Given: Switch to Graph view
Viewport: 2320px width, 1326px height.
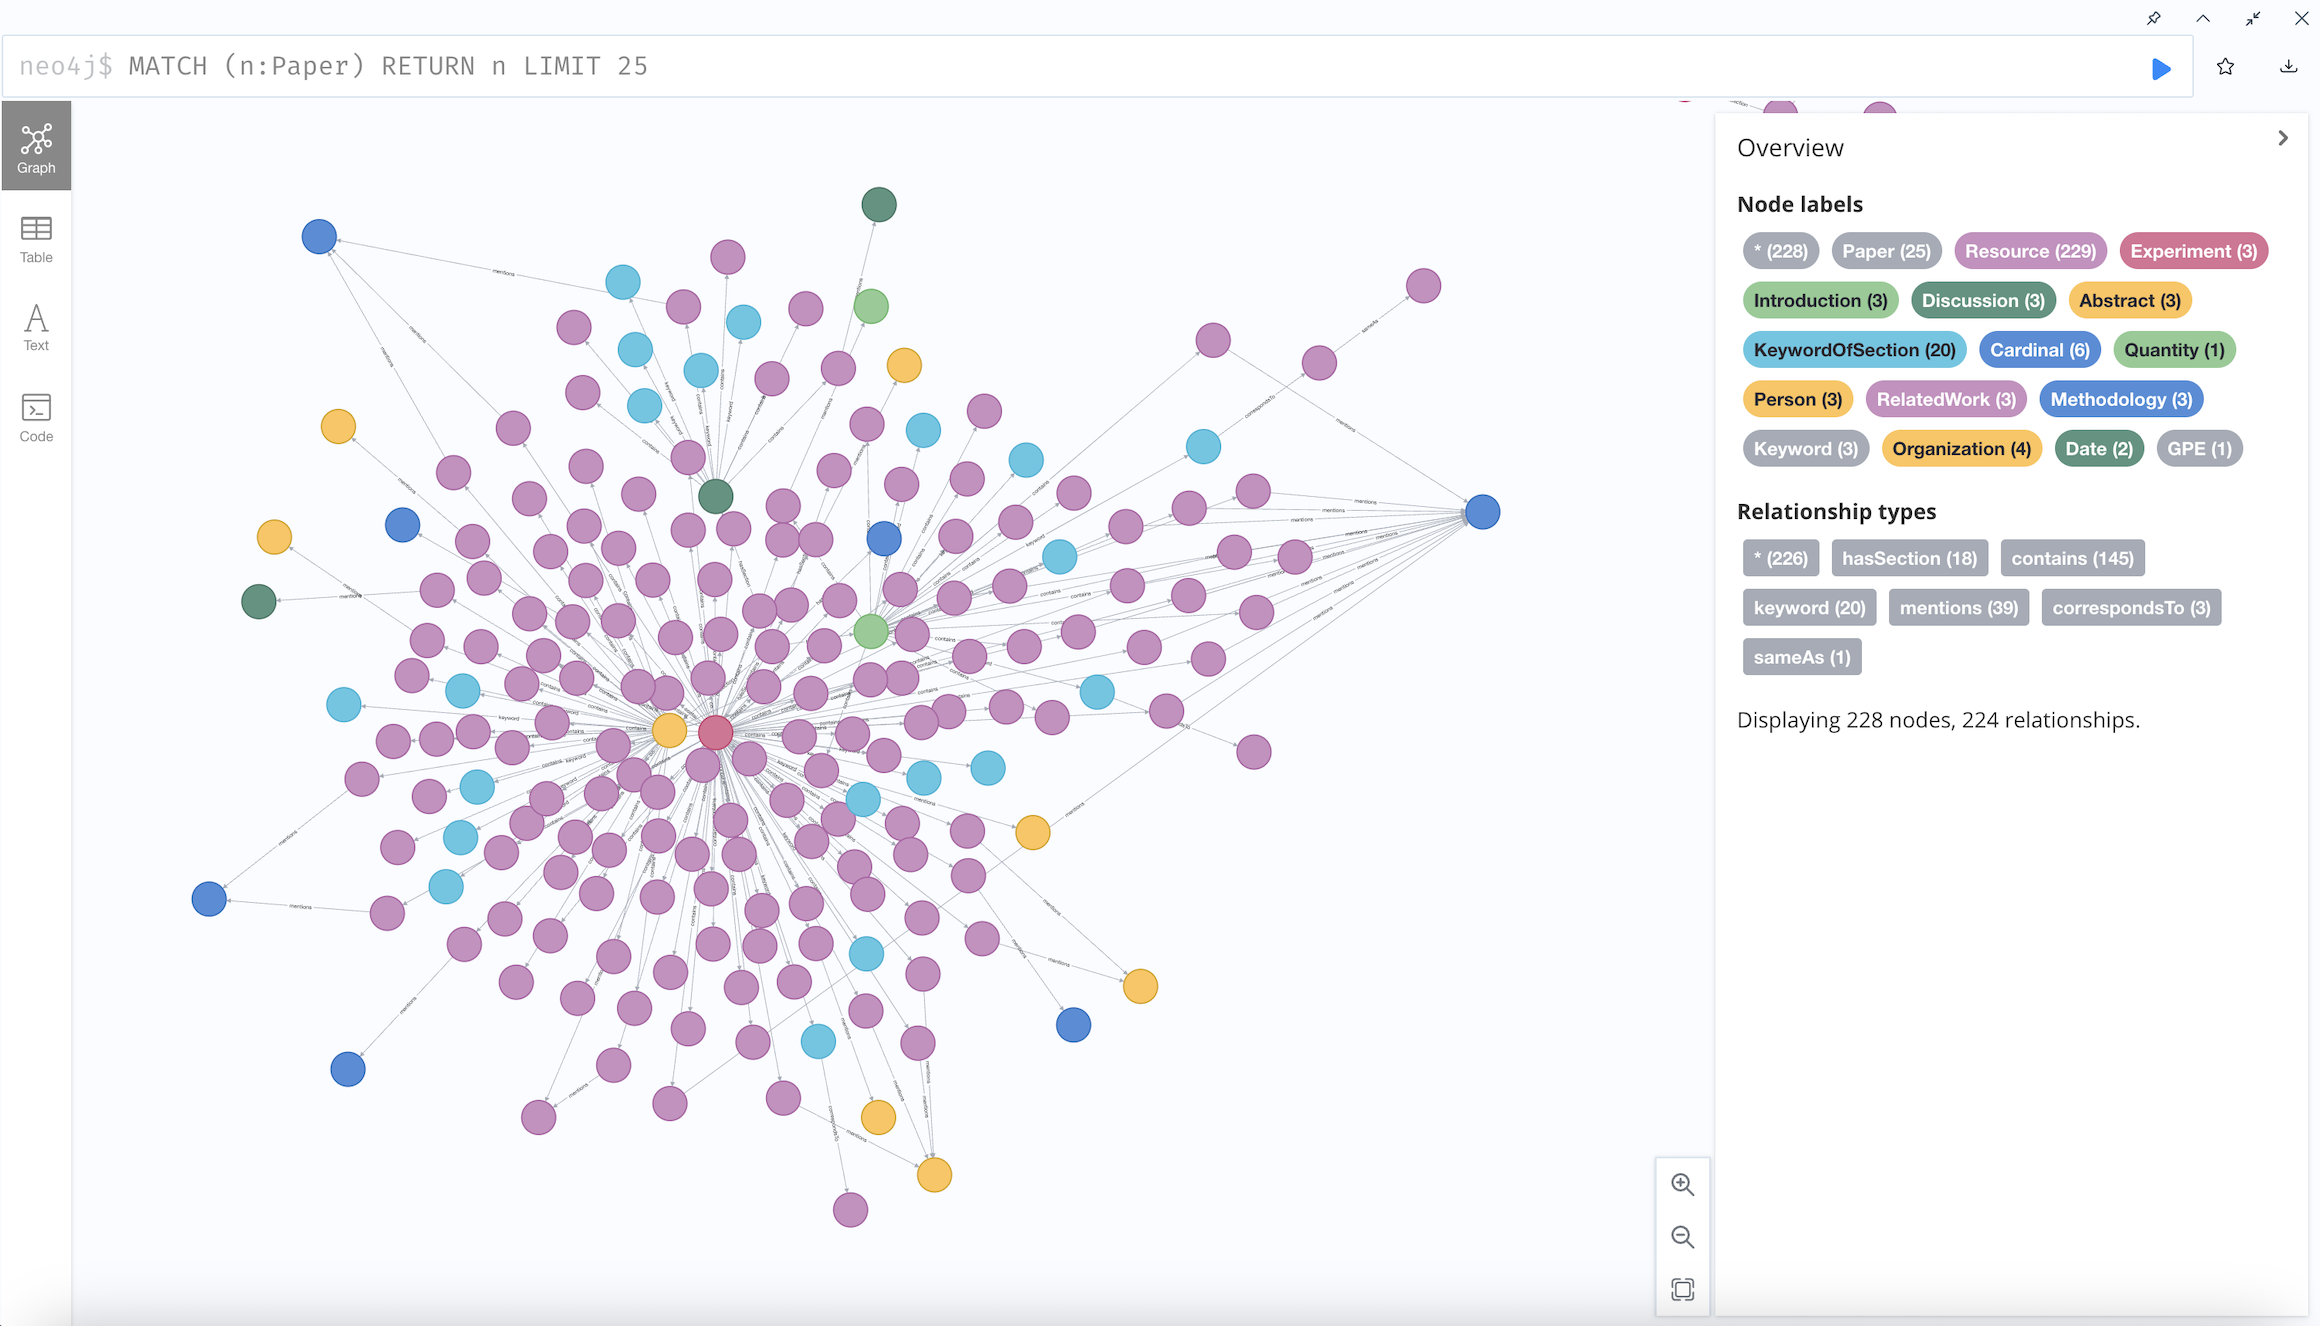Looking at the screenshot, I should click(x=36, y=146).
